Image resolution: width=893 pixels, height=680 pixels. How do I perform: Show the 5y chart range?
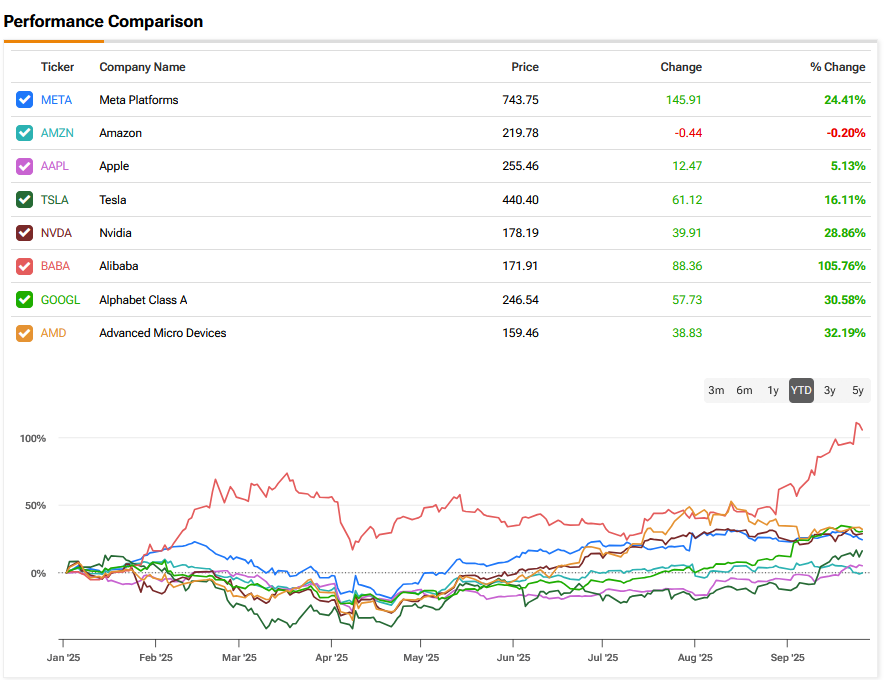[x=858, y=390]
